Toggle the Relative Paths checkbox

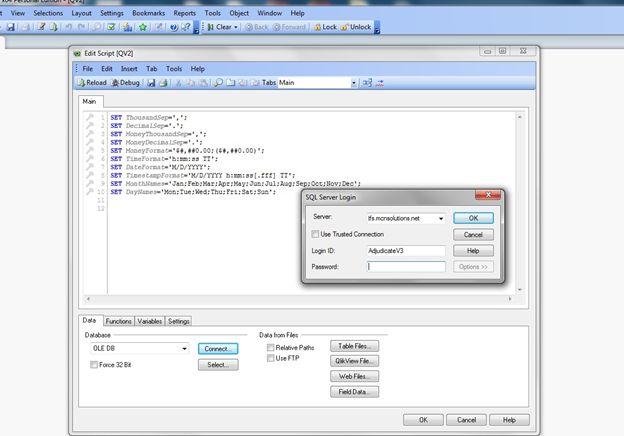pos(271,347)
